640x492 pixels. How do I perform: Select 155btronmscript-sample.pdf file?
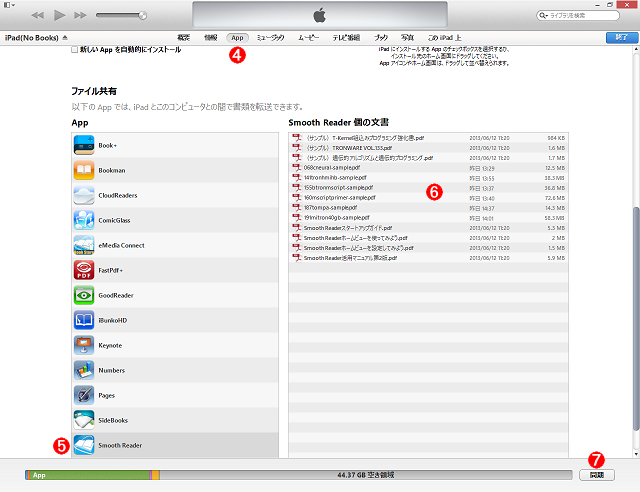[428, 187]
